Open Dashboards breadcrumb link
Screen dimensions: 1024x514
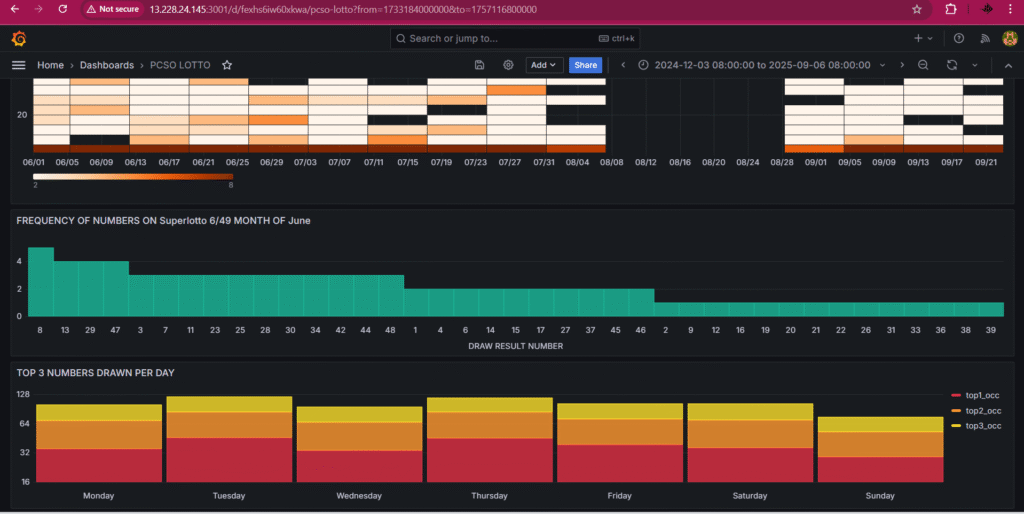click(x=107, y=65)
